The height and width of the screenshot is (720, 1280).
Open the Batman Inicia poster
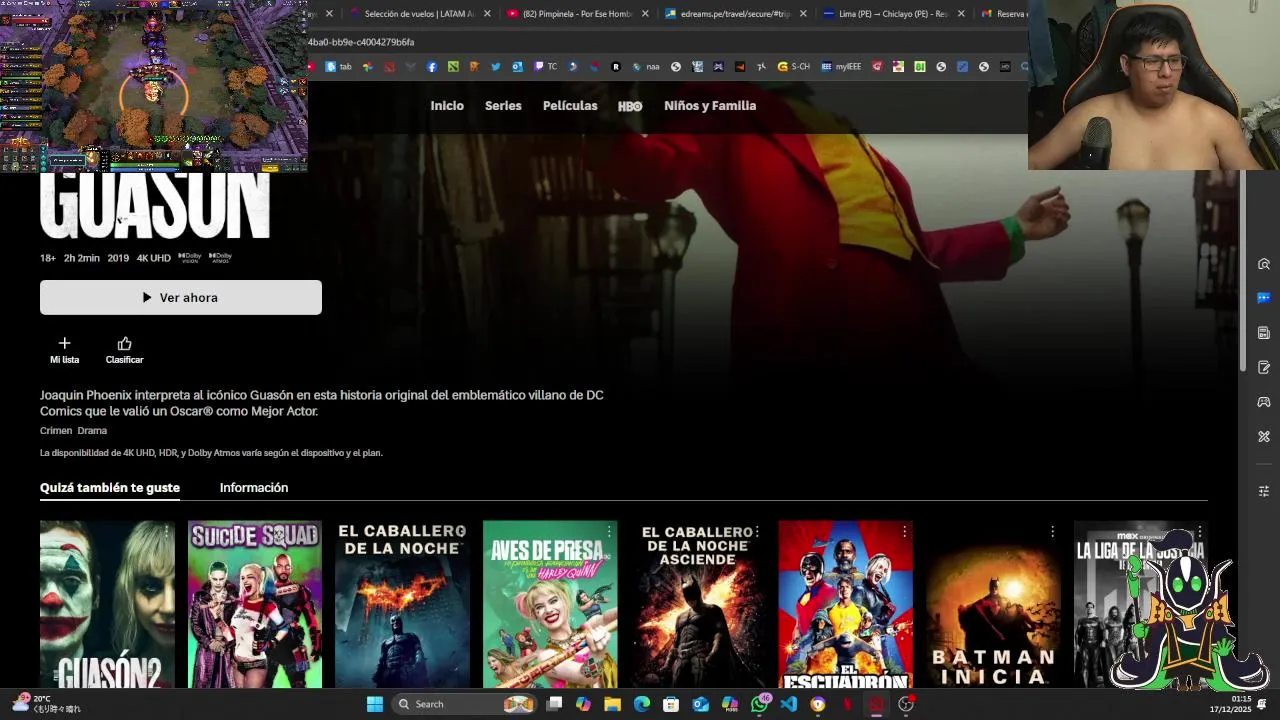[x=993, y=604]
